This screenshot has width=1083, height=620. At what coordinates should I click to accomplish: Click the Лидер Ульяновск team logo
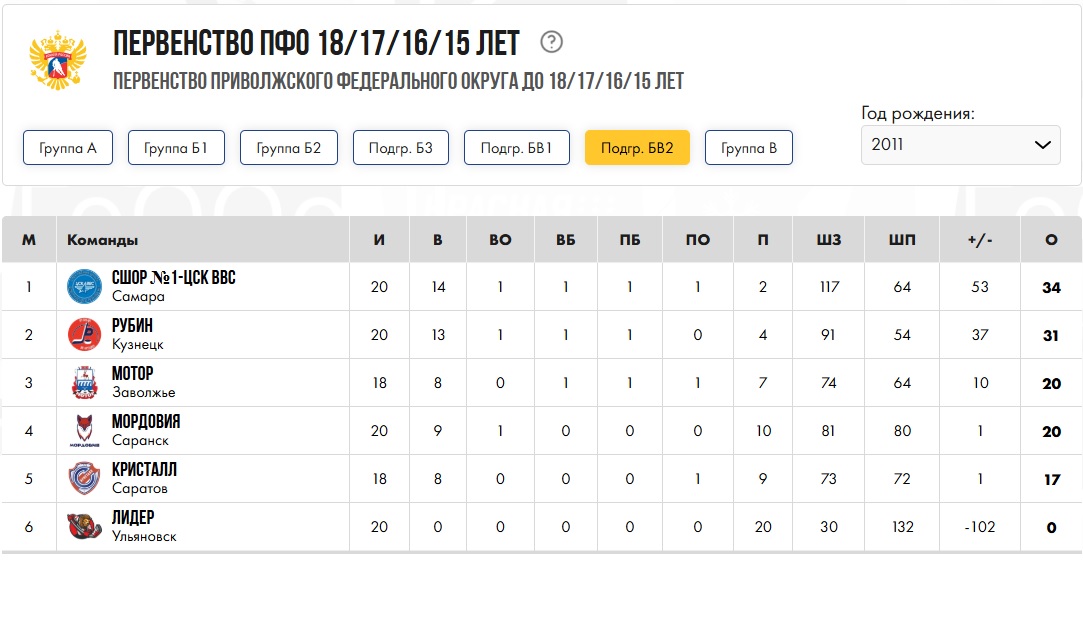point(84,527)
